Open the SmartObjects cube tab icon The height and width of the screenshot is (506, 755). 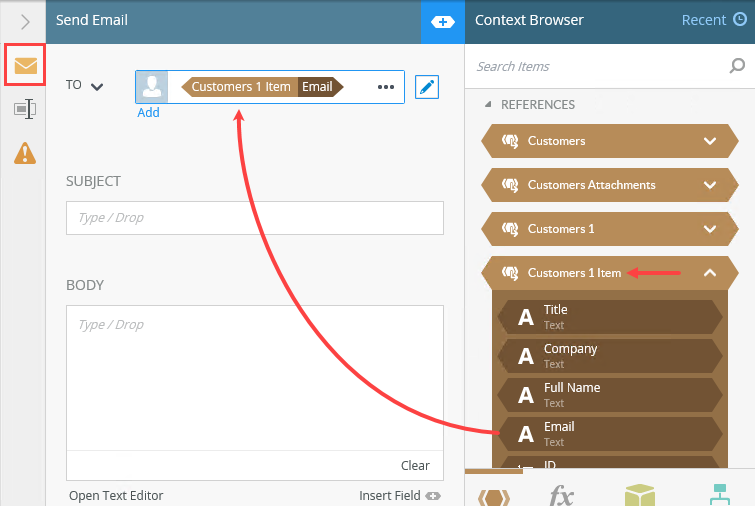(639, 495)
